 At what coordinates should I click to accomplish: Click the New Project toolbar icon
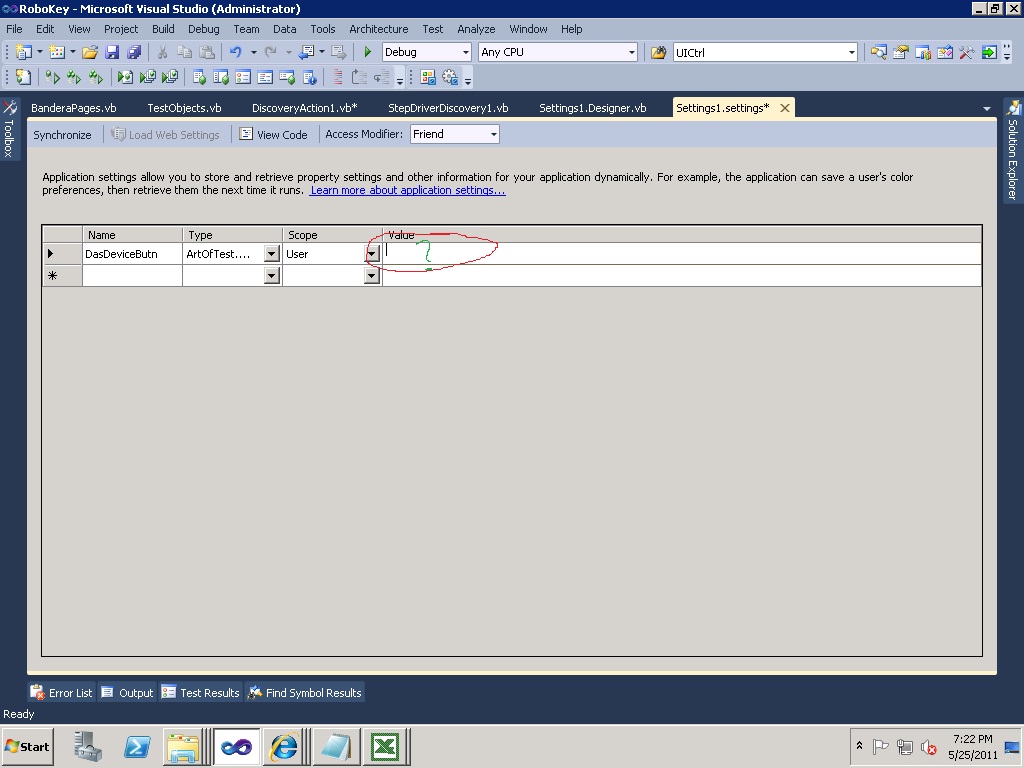tap(24, 52)
